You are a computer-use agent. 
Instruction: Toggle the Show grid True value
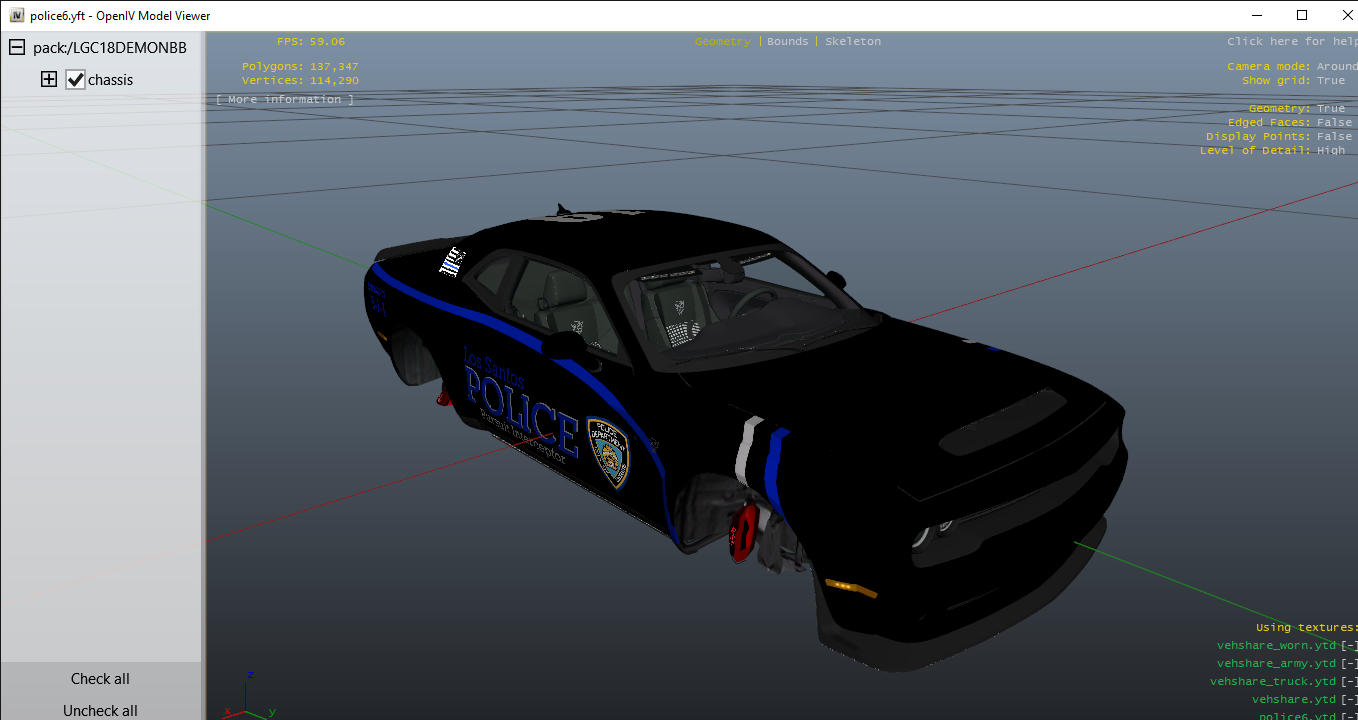click(1330, 81)
